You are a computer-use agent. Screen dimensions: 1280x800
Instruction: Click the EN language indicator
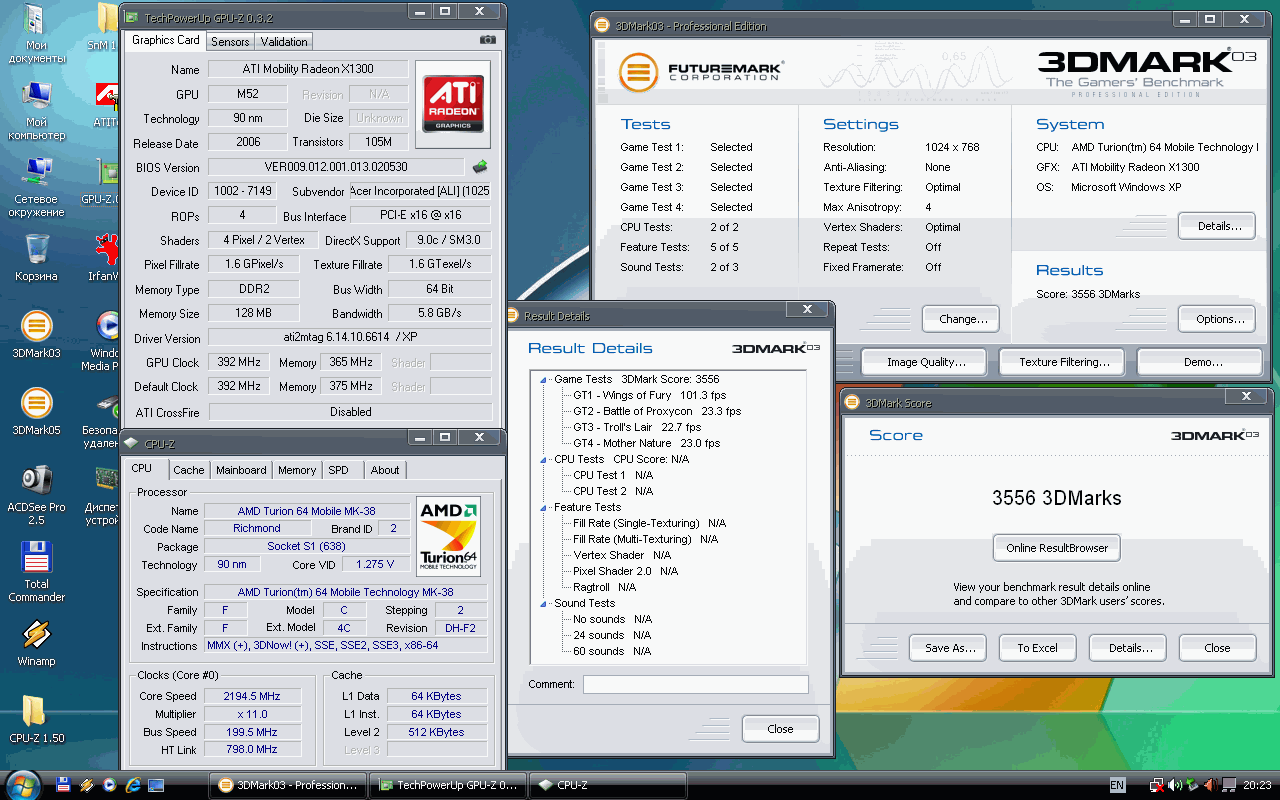tap(1117, 786)
